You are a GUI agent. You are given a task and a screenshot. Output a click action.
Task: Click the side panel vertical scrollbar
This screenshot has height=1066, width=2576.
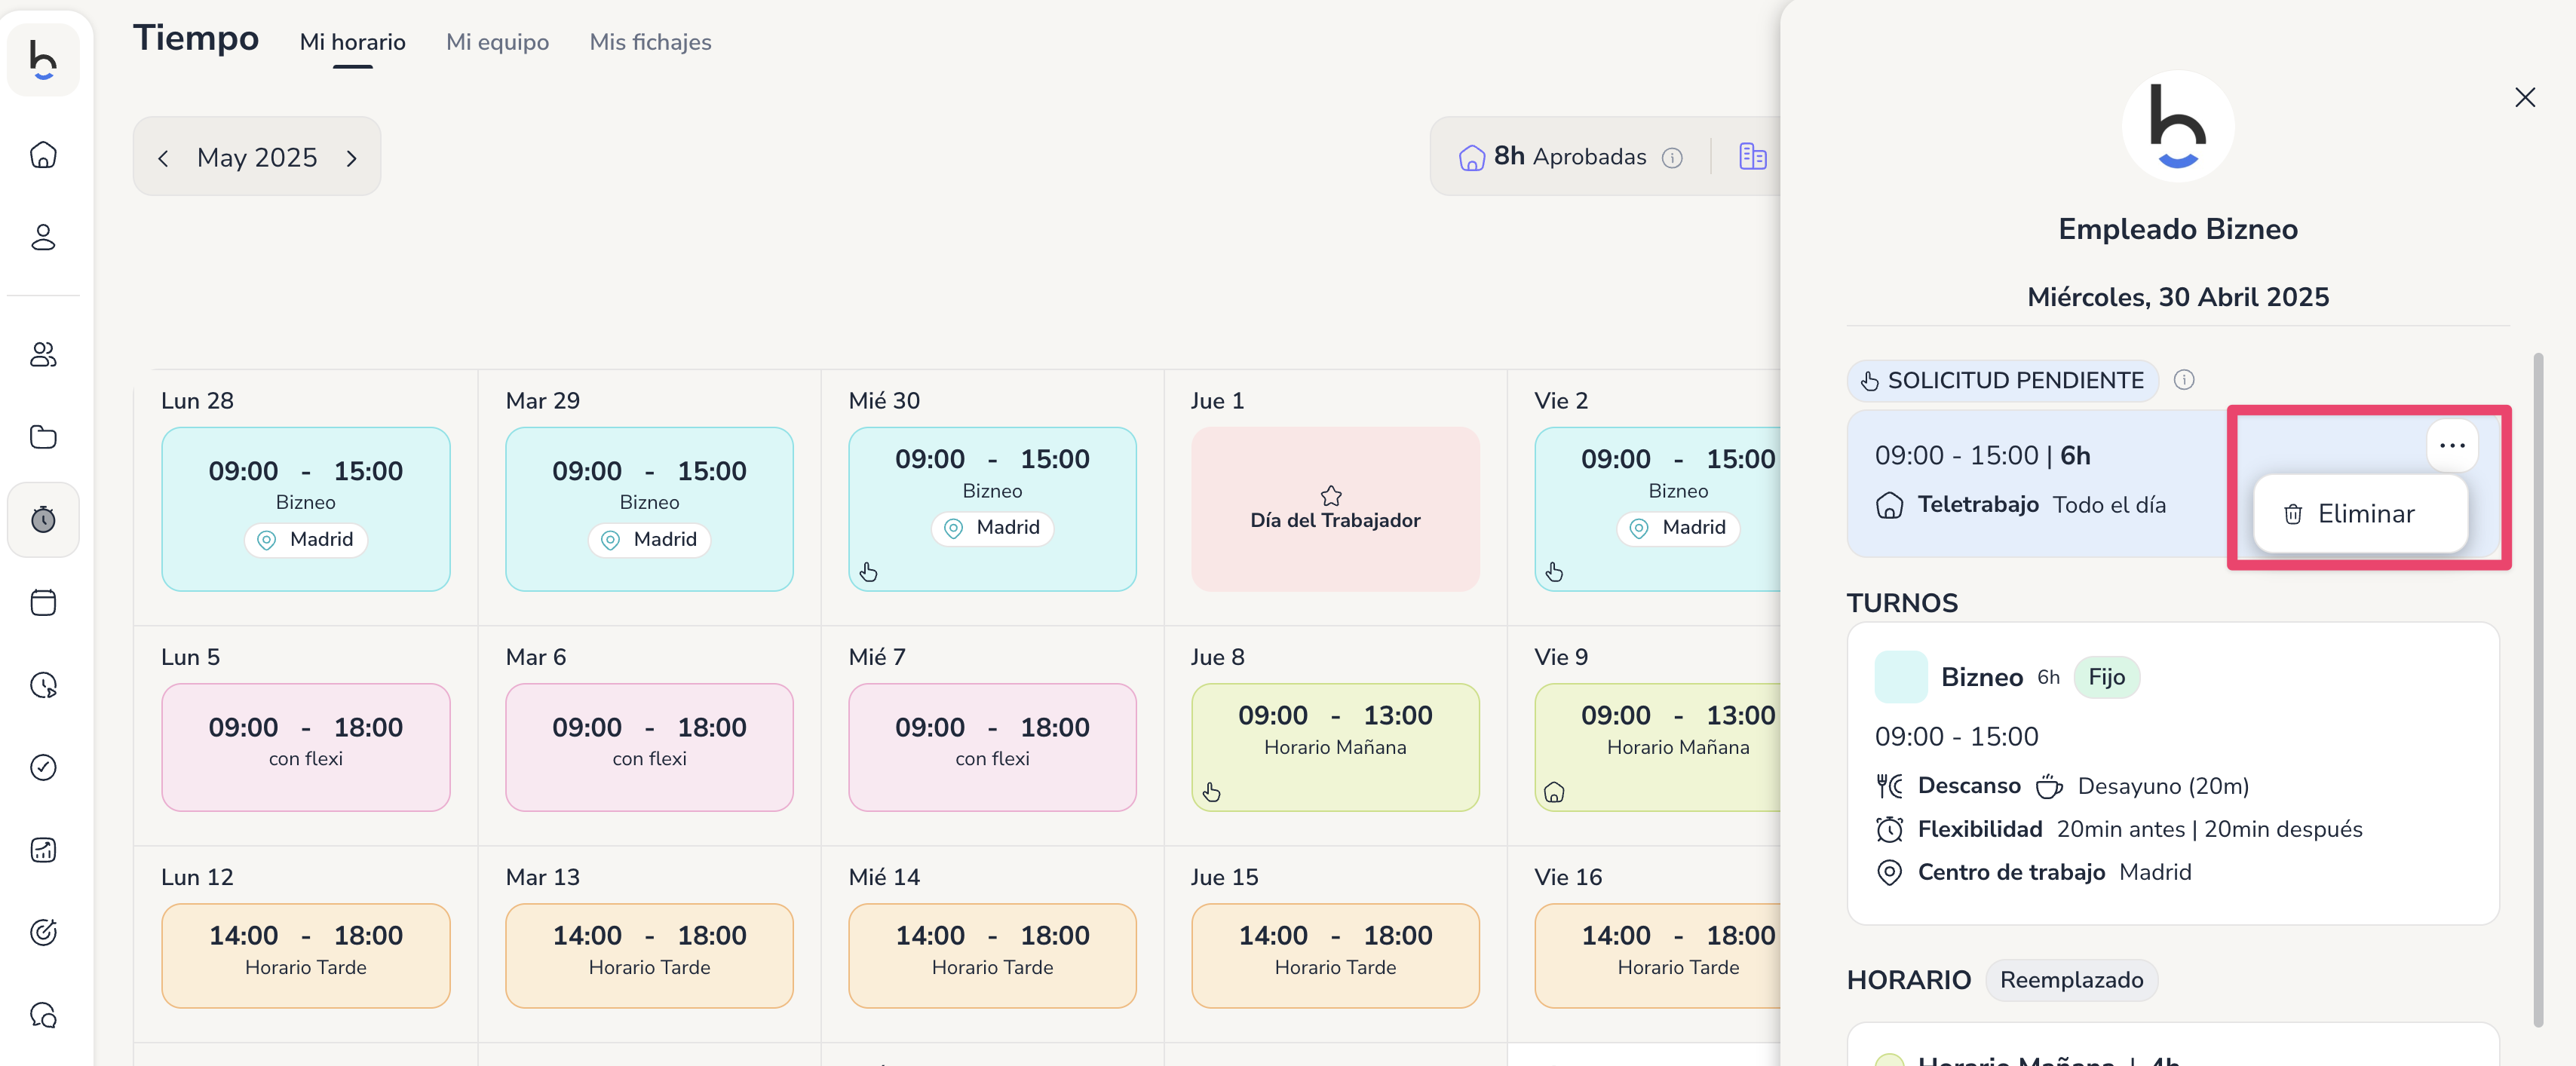tap(2538, 690)
